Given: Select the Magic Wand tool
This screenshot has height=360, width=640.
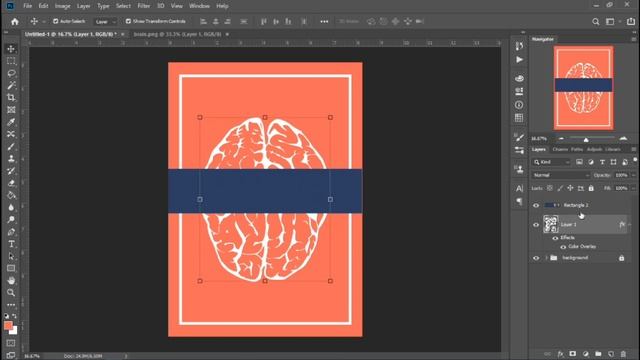Looking at the screenshot, I should click(x=11, y=85).
